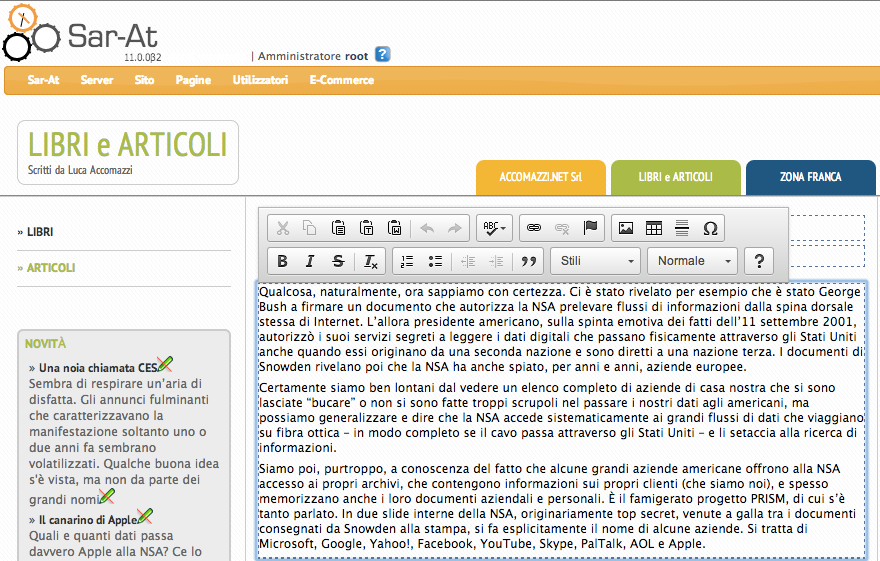
Task: Click the Cut scissors icon
Action: 283,228
